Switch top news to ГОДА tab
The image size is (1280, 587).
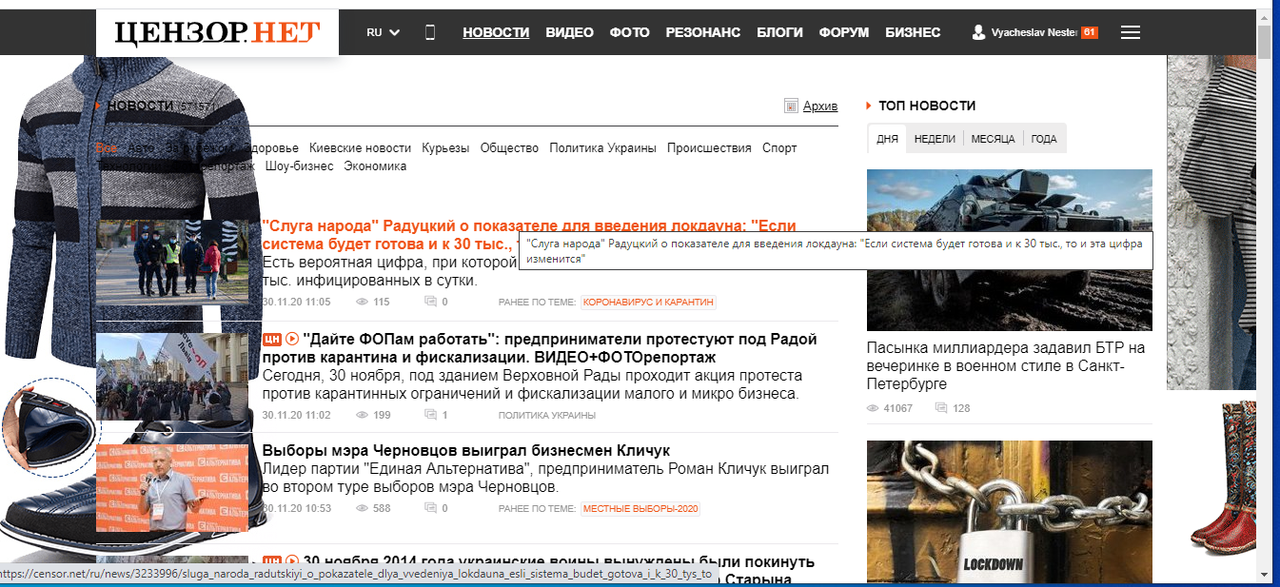(x=1044, y=139)
